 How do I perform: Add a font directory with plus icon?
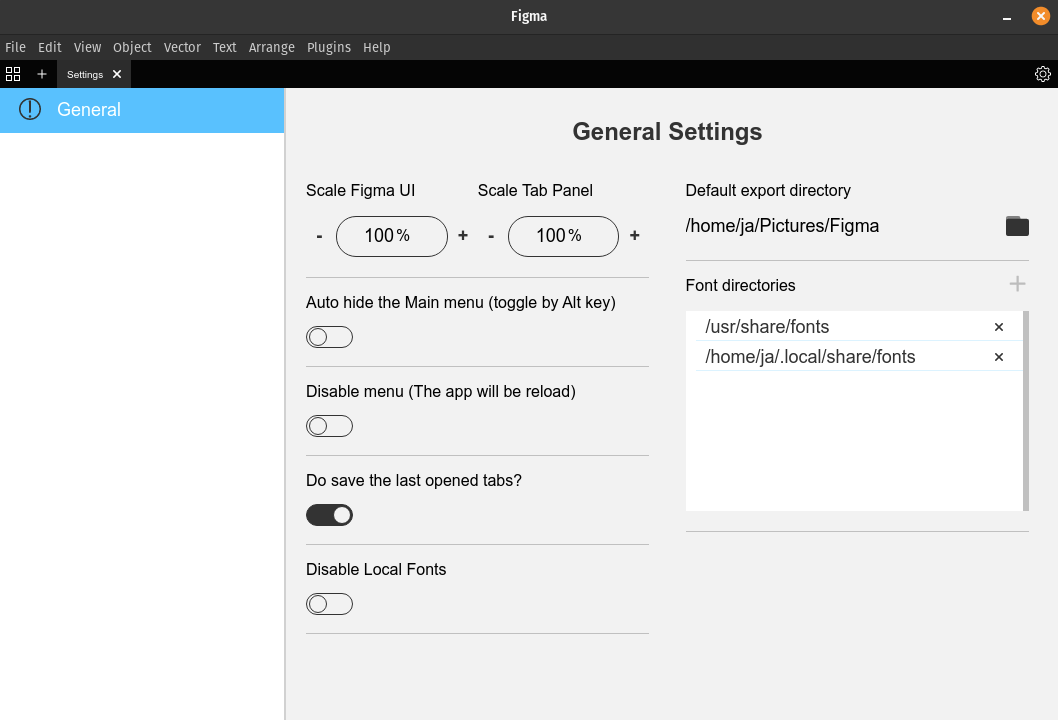pyautogui.click(x=1017, y=284)
